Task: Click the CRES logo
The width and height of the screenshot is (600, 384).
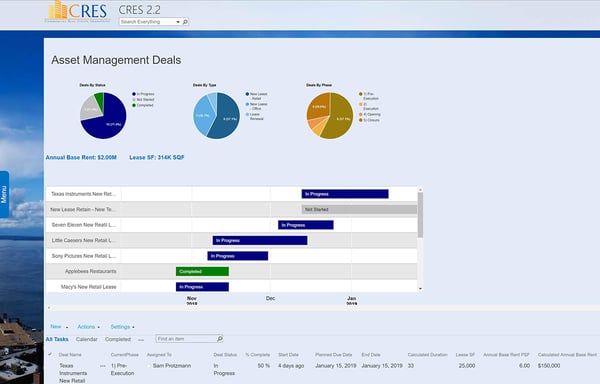Action: [78, 11]
